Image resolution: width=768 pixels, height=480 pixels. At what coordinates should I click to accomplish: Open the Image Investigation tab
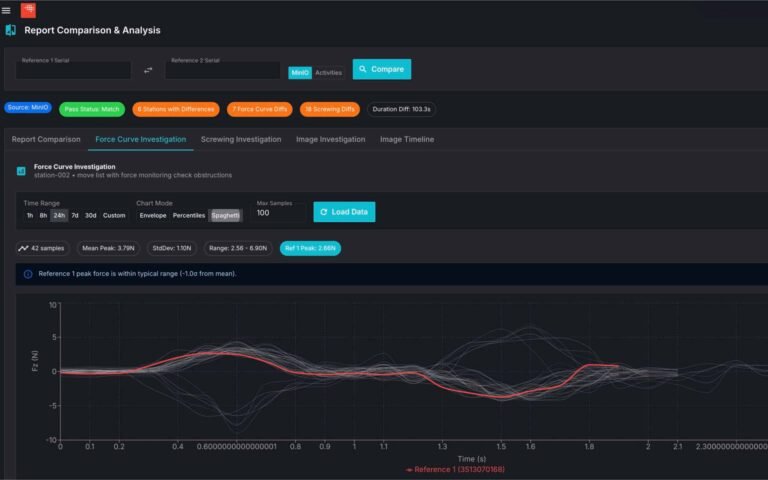pyautogui.click(x=331, y=139)
